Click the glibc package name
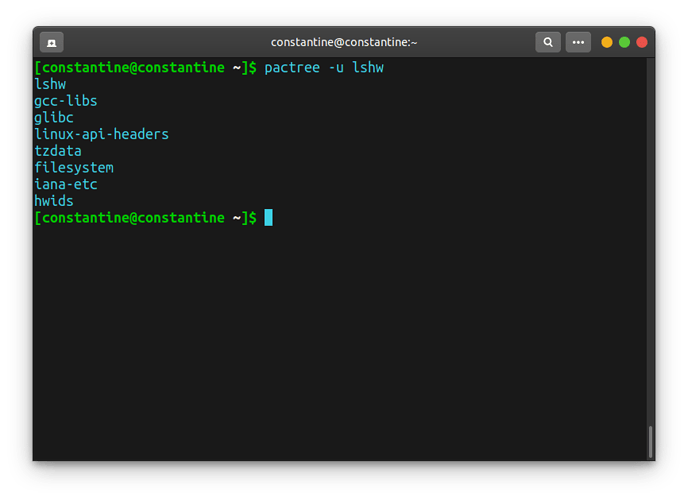 coord(54,118)
